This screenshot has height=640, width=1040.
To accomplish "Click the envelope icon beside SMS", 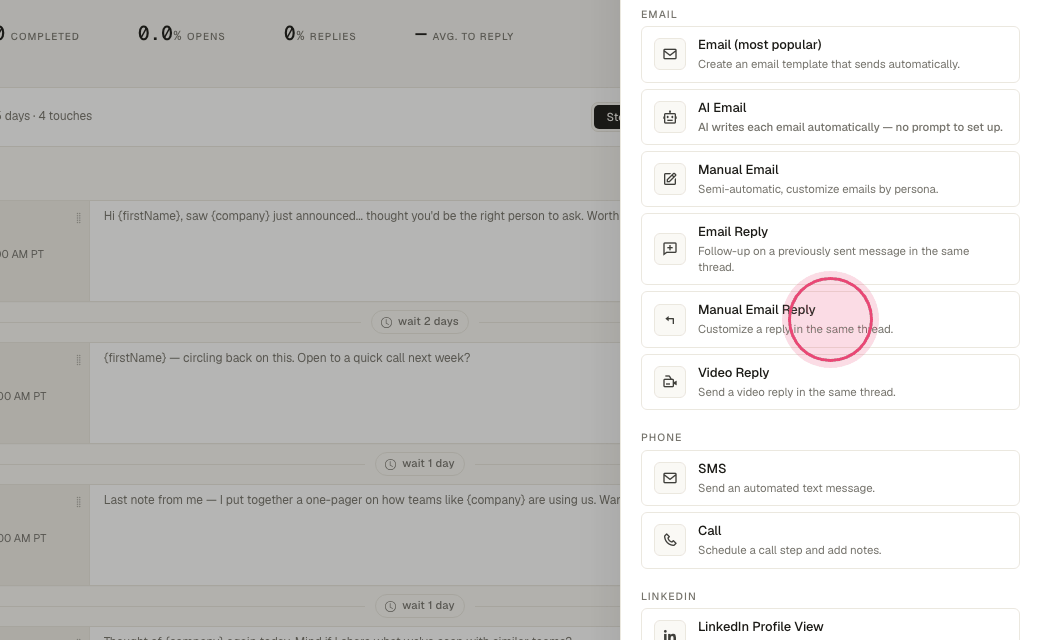I will tap(670, 478).
